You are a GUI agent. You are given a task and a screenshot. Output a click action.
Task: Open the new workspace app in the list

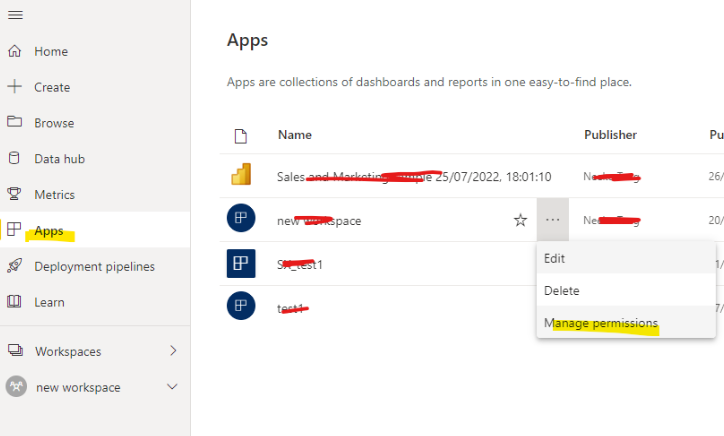click(x=319, y=221)
